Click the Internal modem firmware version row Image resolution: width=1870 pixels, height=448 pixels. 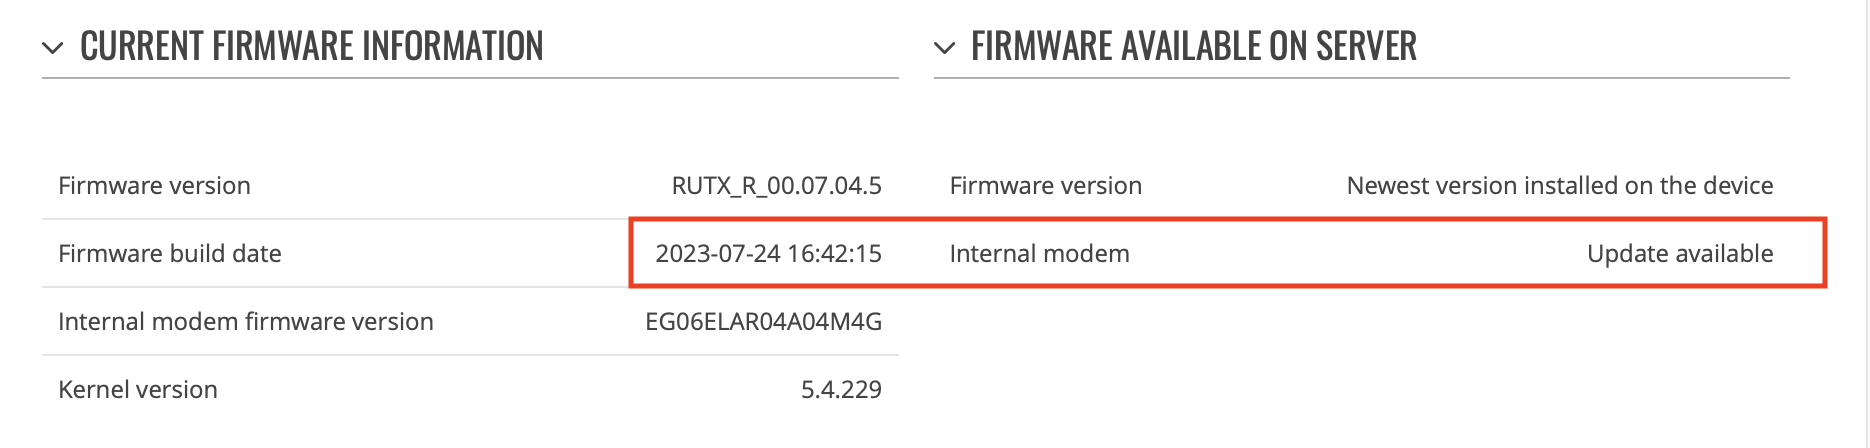(x=470, y=321)
